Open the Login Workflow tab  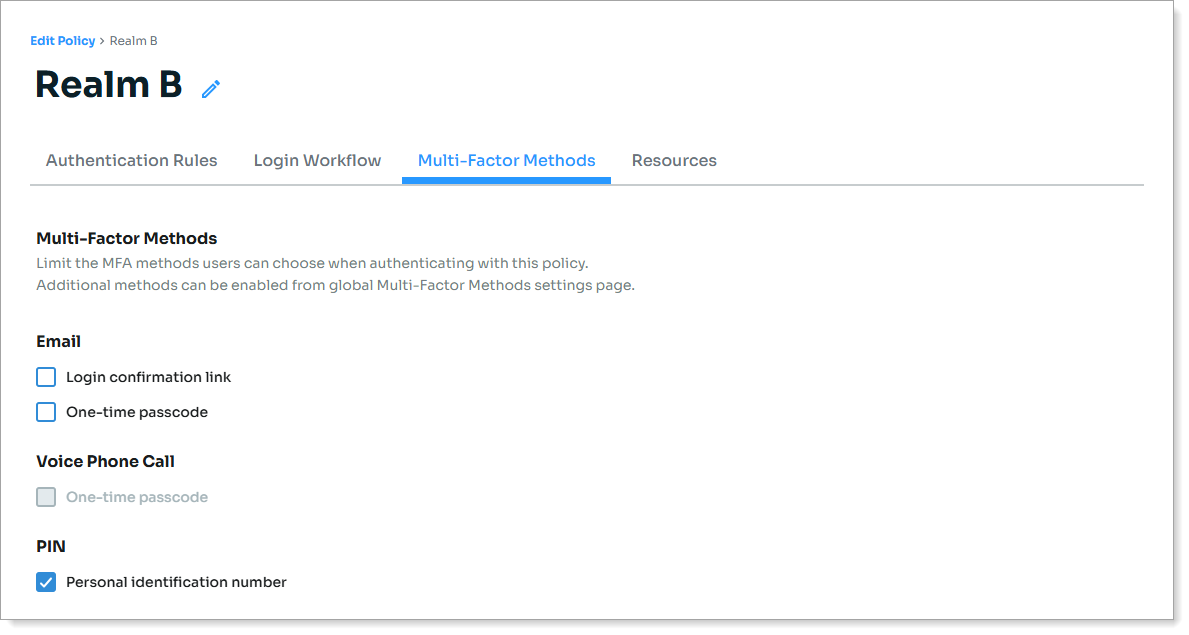(317, 160)
